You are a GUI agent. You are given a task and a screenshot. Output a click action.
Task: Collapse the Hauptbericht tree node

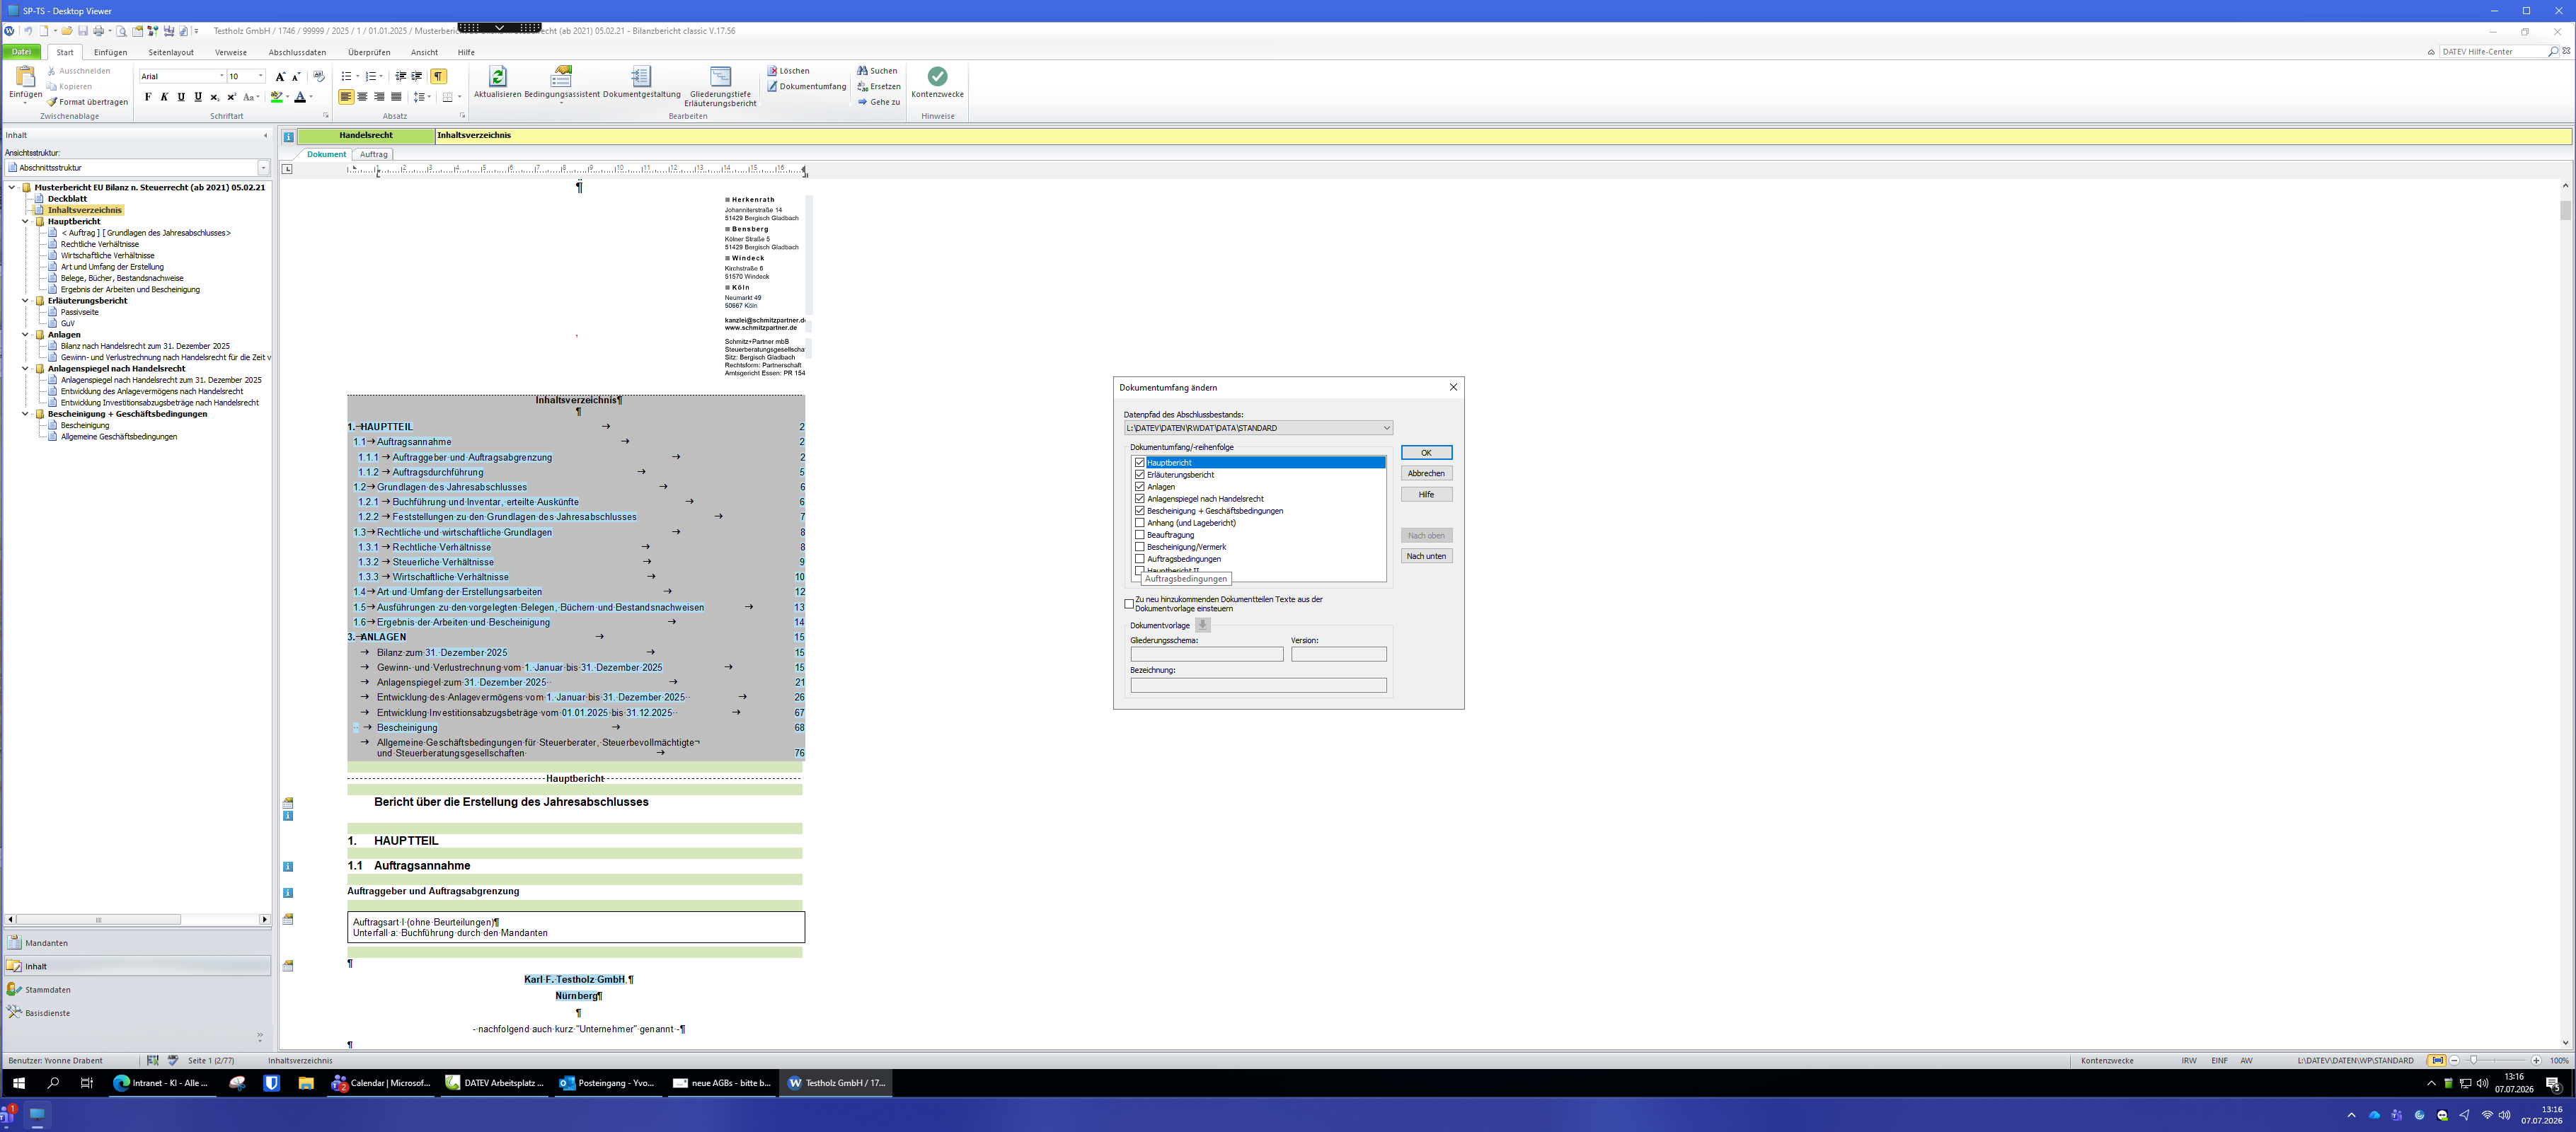(26, 222)
